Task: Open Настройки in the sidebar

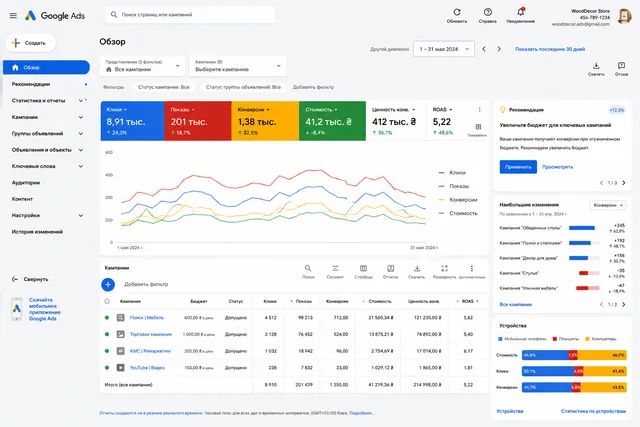Action: (x=26, y=215)
